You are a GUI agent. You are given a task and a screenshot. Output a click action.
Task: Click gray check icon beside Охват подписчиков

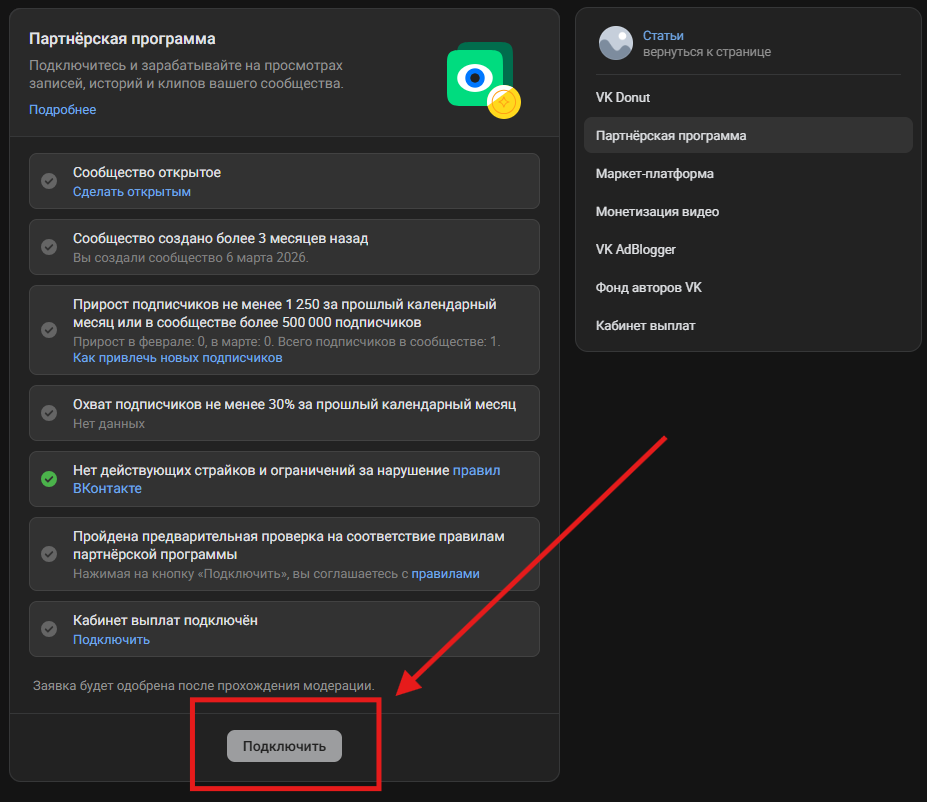pyautogui.click(x=48, y=413)
